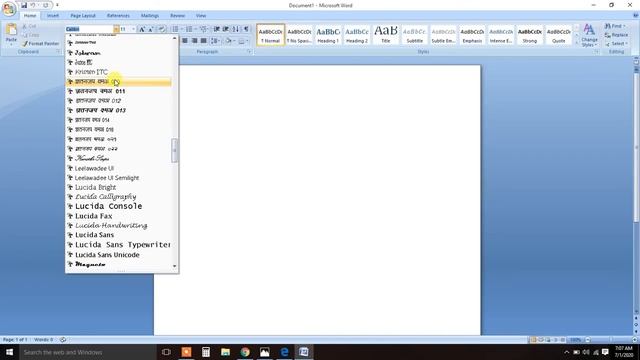Image resolution: width=640 pixels, height=360 pixels.
Task: Open the Paragraph dialog launcher
Action: [x=249, y=52]
